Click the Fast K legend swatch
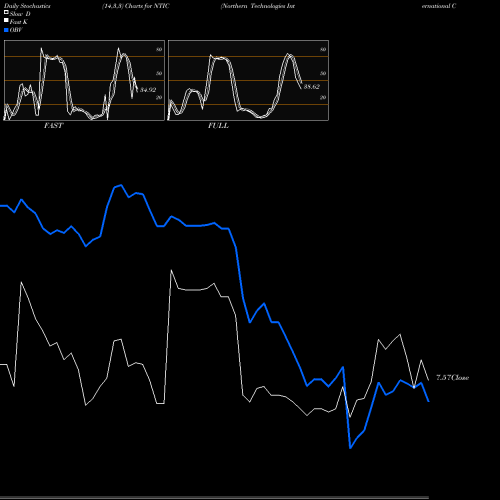Screen dimensions: 500x500 tap(6, 20)
